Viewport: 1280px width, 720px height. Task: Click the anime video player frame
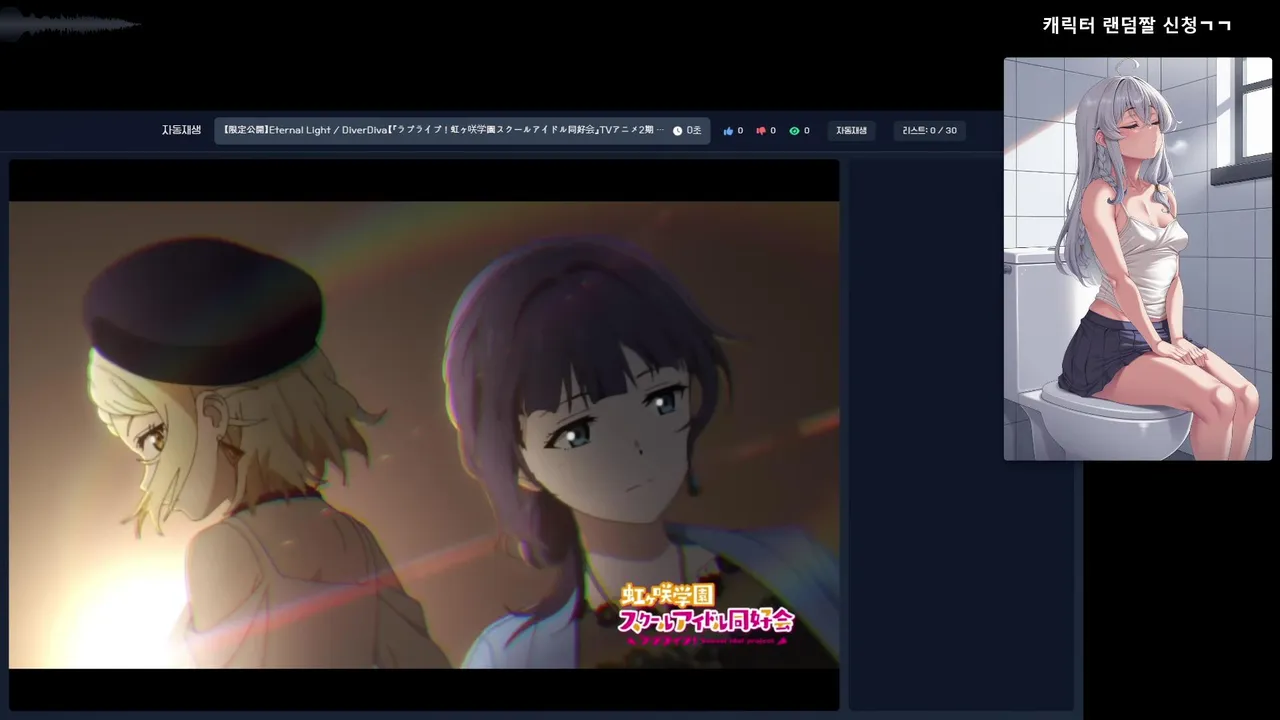pyautogui.click(x=424, y=435)
